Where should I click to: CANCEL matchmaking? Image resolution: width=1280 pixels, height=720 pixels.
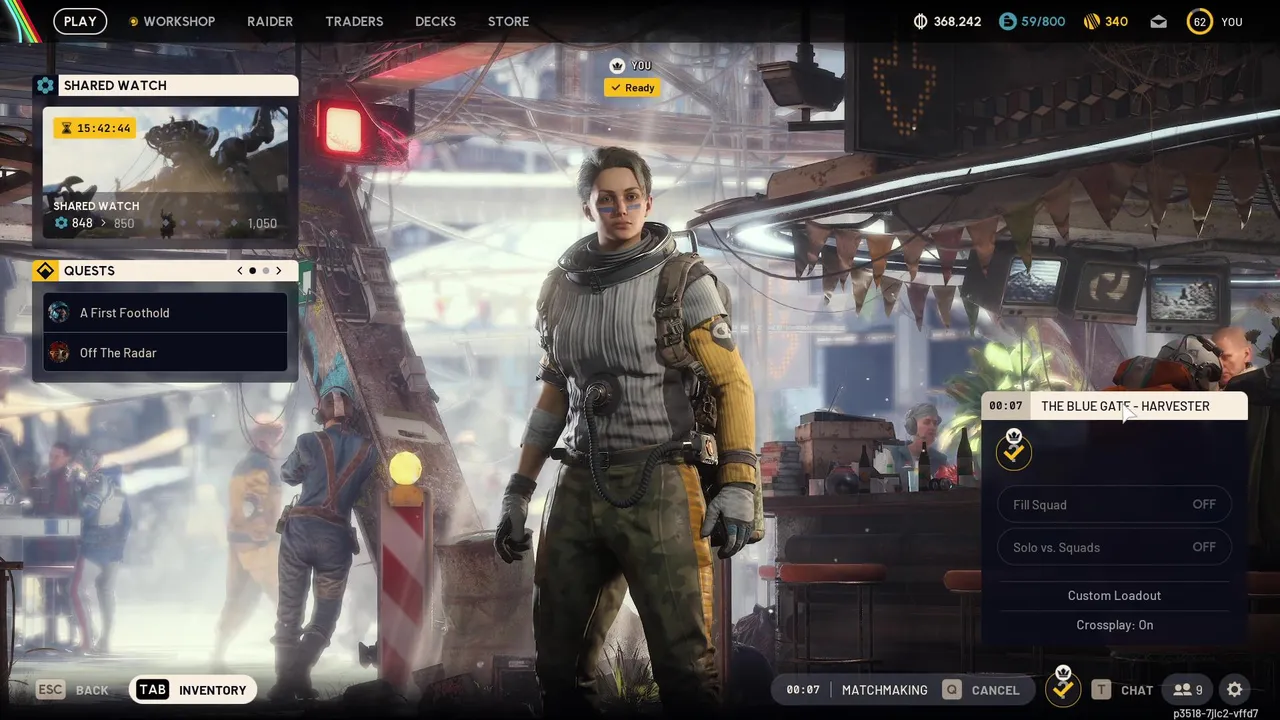(981, 690)
